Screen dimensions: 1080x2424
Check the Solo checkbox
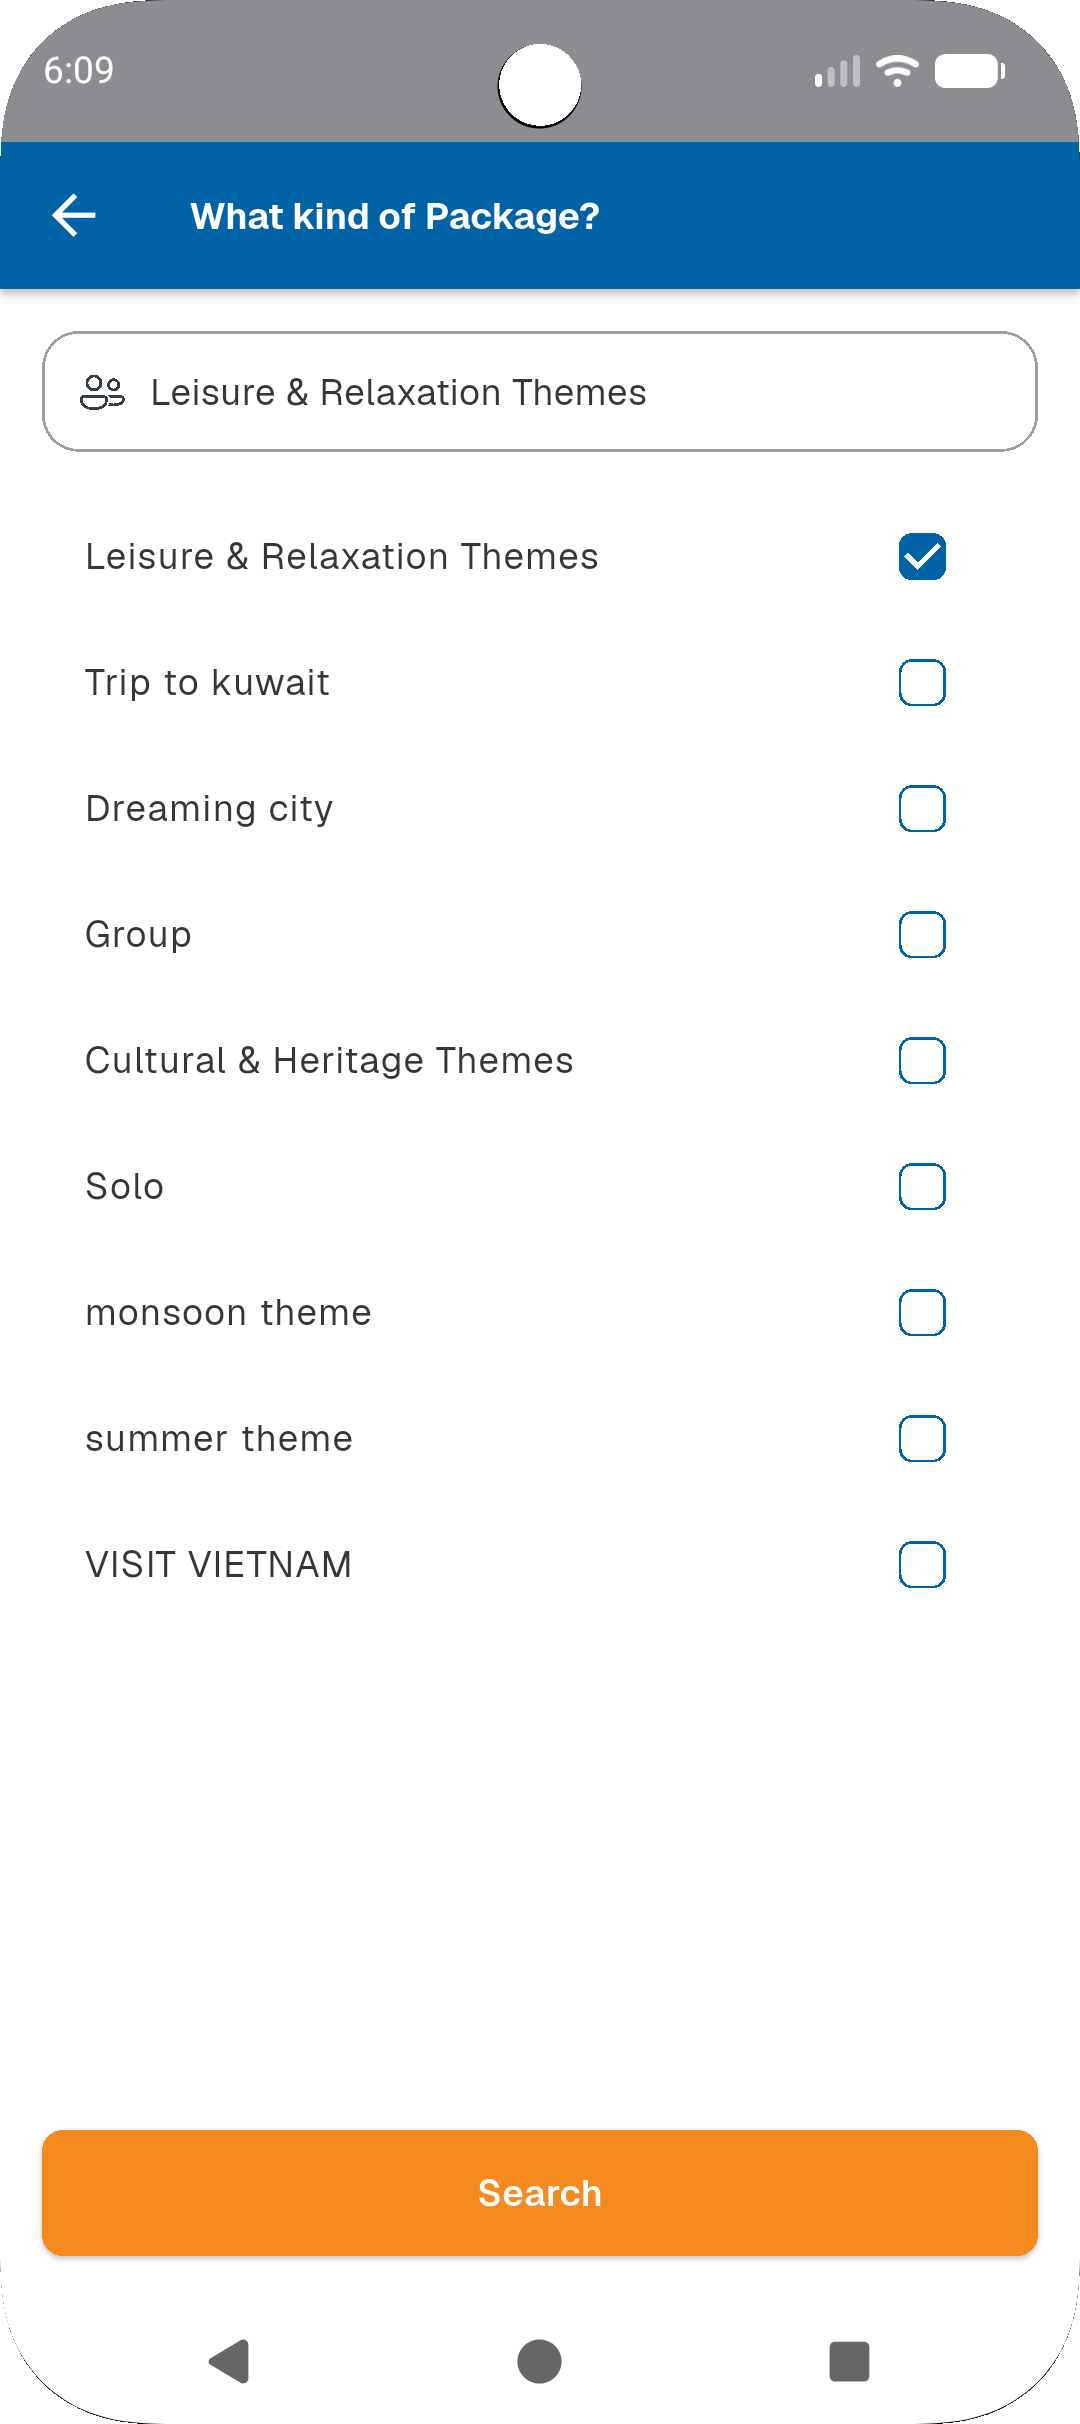[922, 1187]
